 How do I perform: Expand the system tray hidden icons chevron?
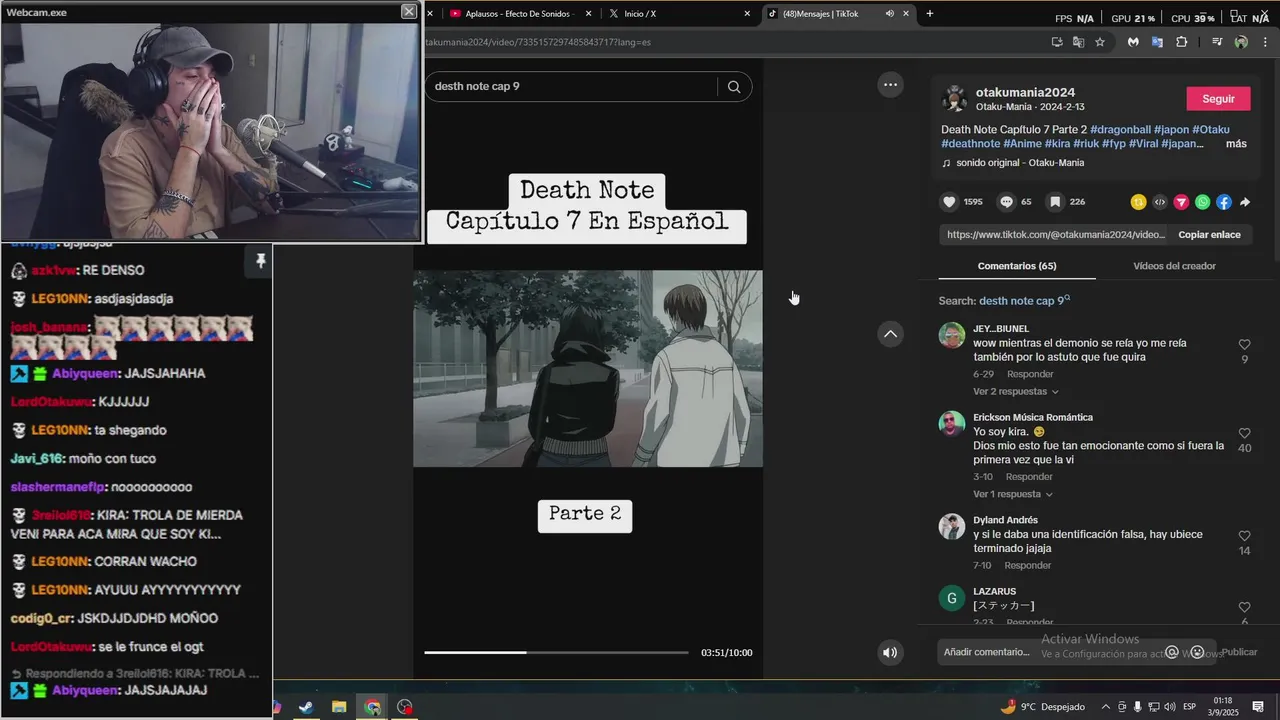coord(1105,707)
